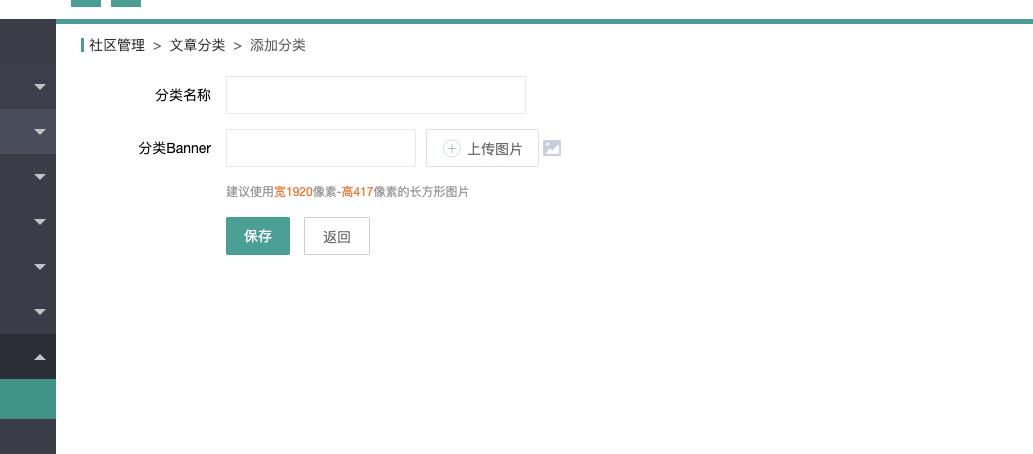Expand the lighter highlighted sidebar row's down arrow
The image size is (1033, 454).
(x=40, y=132)
